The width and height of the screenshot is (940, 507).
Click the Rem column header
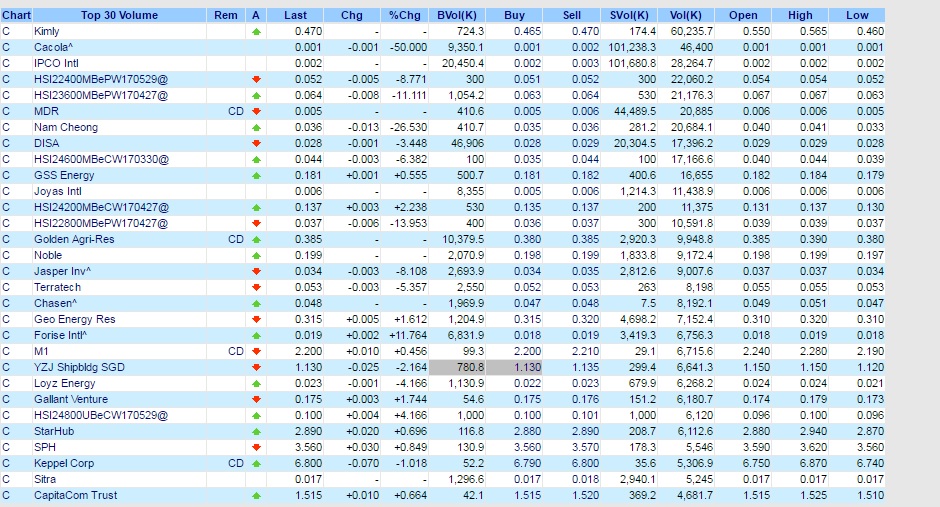pyautogui.click(x=226, y=15)
